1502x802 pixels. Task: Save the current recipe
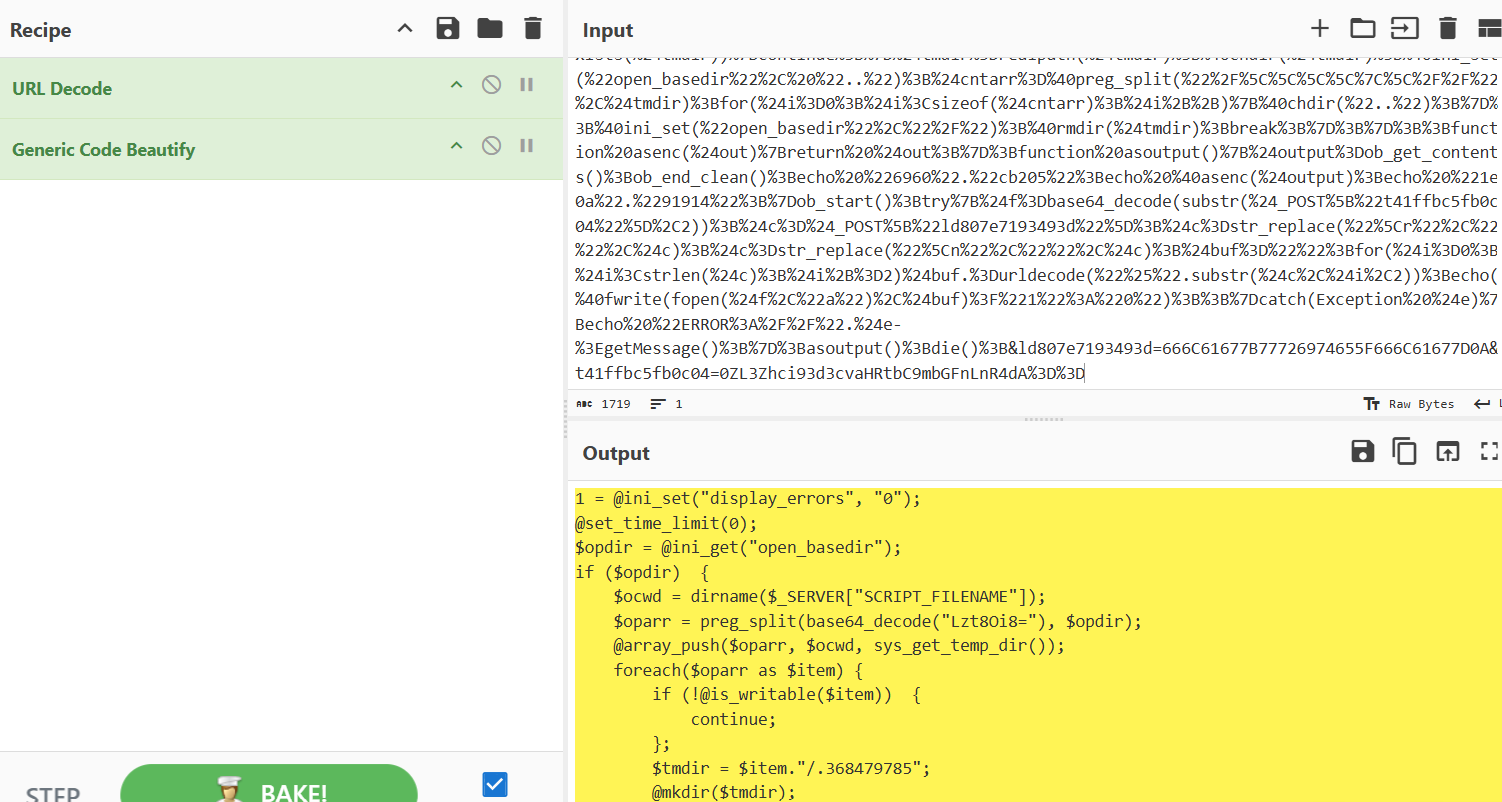pyautogui.click(x=448, y=28)
